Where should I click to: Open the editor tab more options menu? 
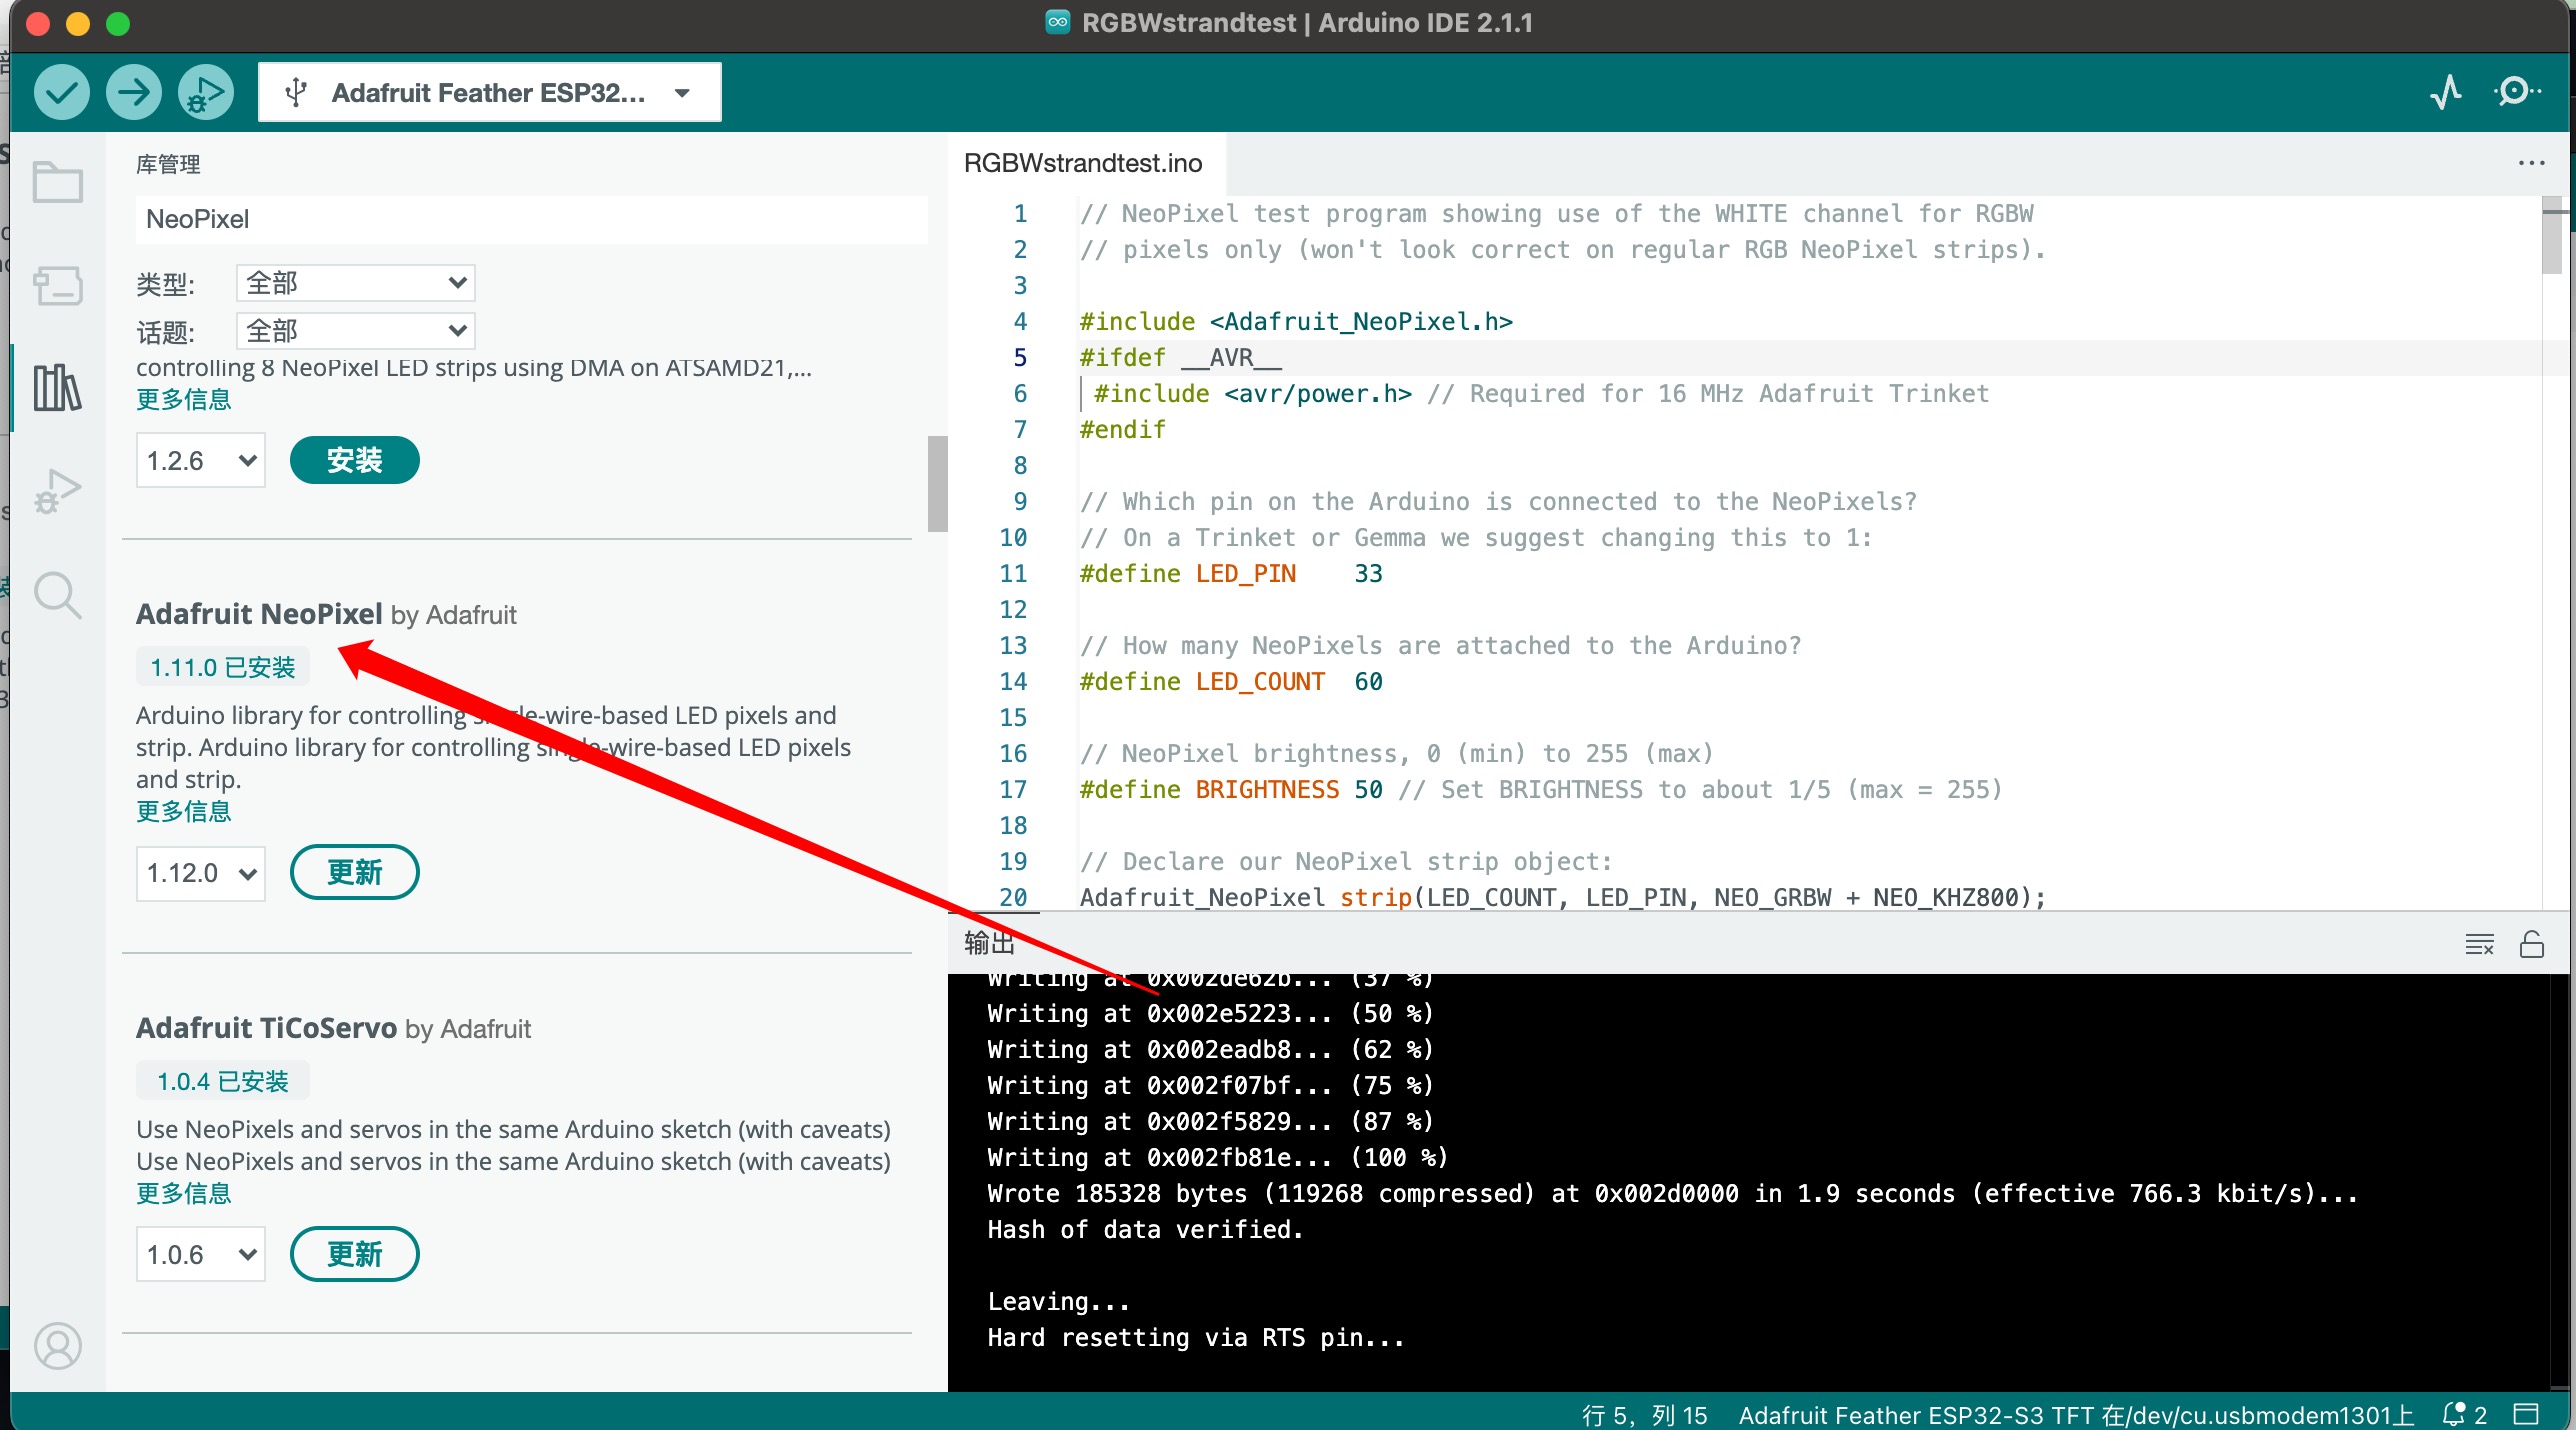pyautogui.click(x=2531, y=163)
